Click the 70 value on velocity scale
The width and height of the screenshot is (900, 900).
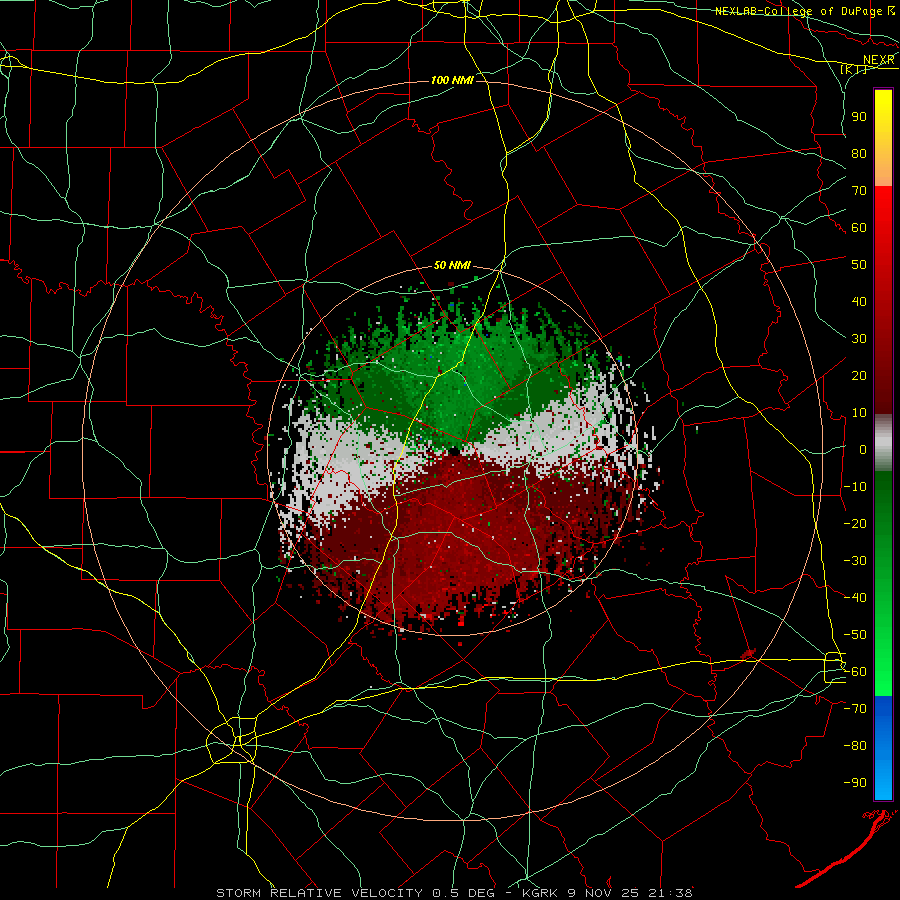pyautogui.click(x=859, y=191)
